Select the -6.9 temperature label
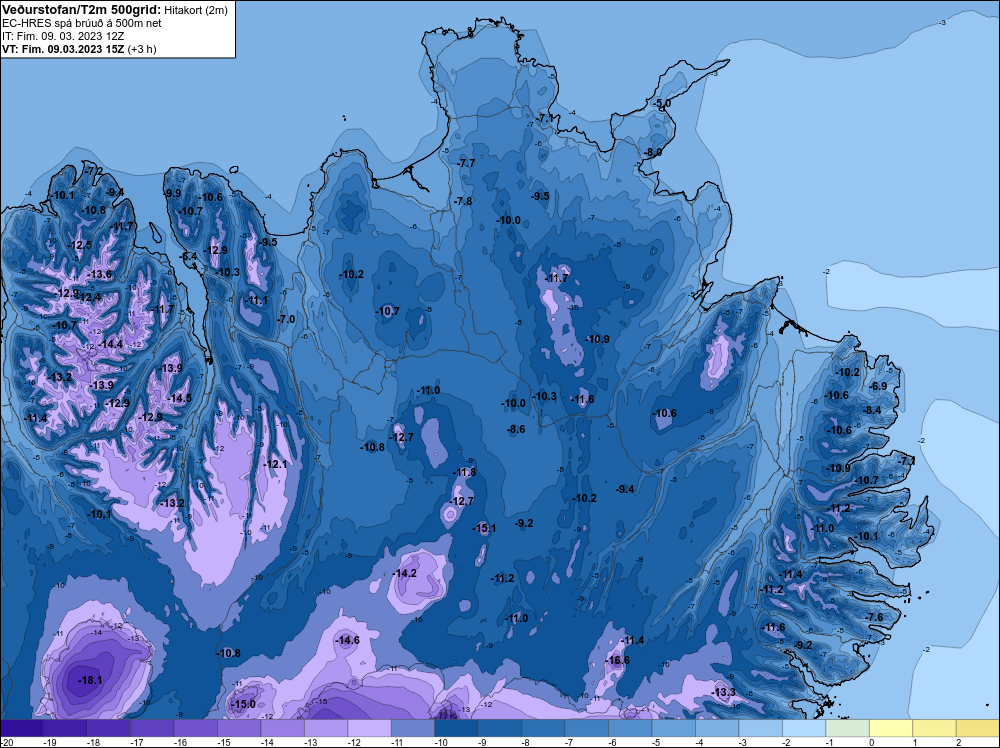The image size is (1000, 748). 878,386
